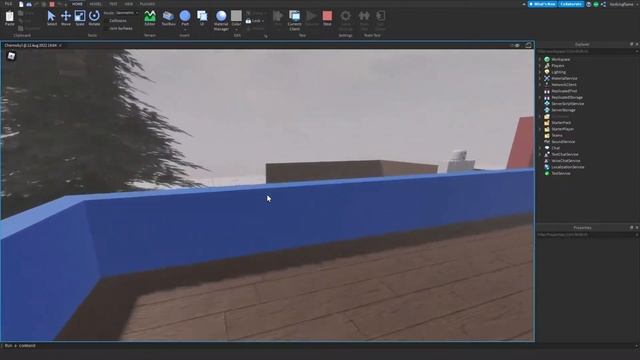Select SoundService in Explorer

tap(562, 142)
